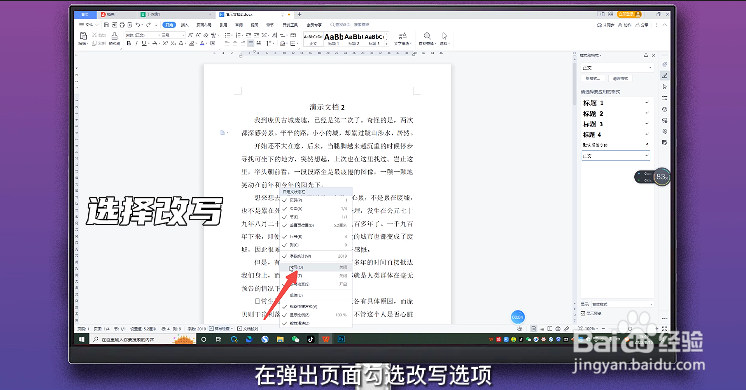Click the word count 2019 in status bar
This screenshot has width=746, height=390.
196,329
